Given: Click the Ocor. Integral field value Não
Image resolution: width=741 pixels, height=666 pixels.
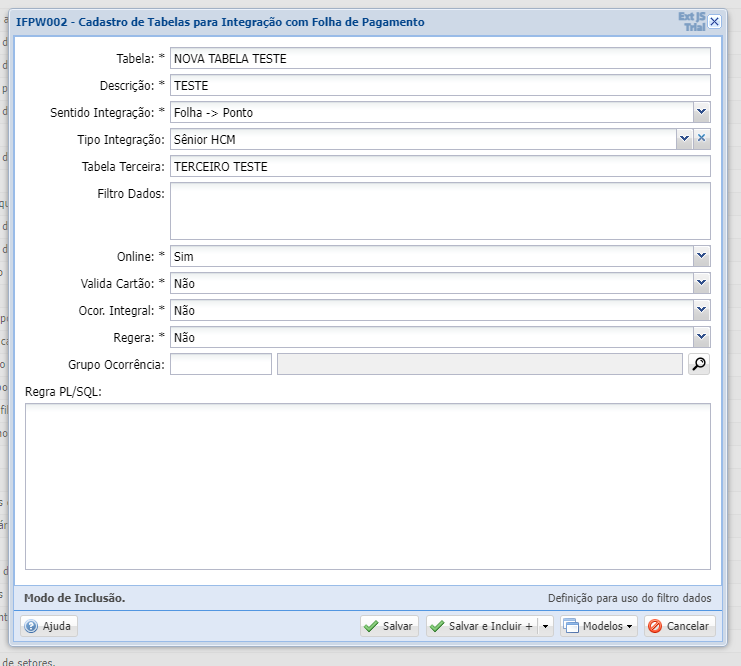Looking at the screenshot, I should point(432,310).
